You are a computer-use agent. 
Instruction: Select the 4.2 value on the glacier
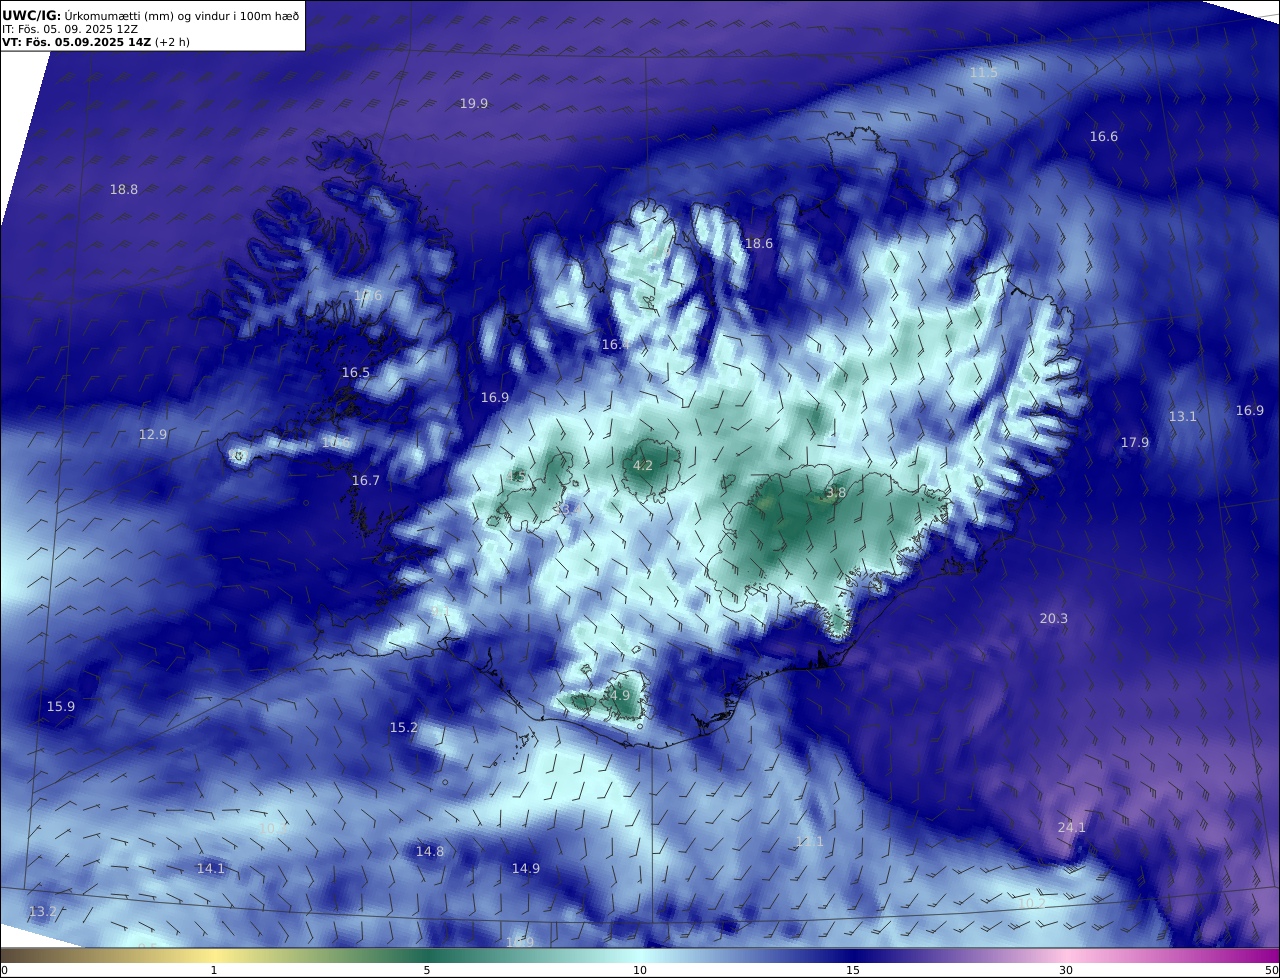(x=643, y=465)
